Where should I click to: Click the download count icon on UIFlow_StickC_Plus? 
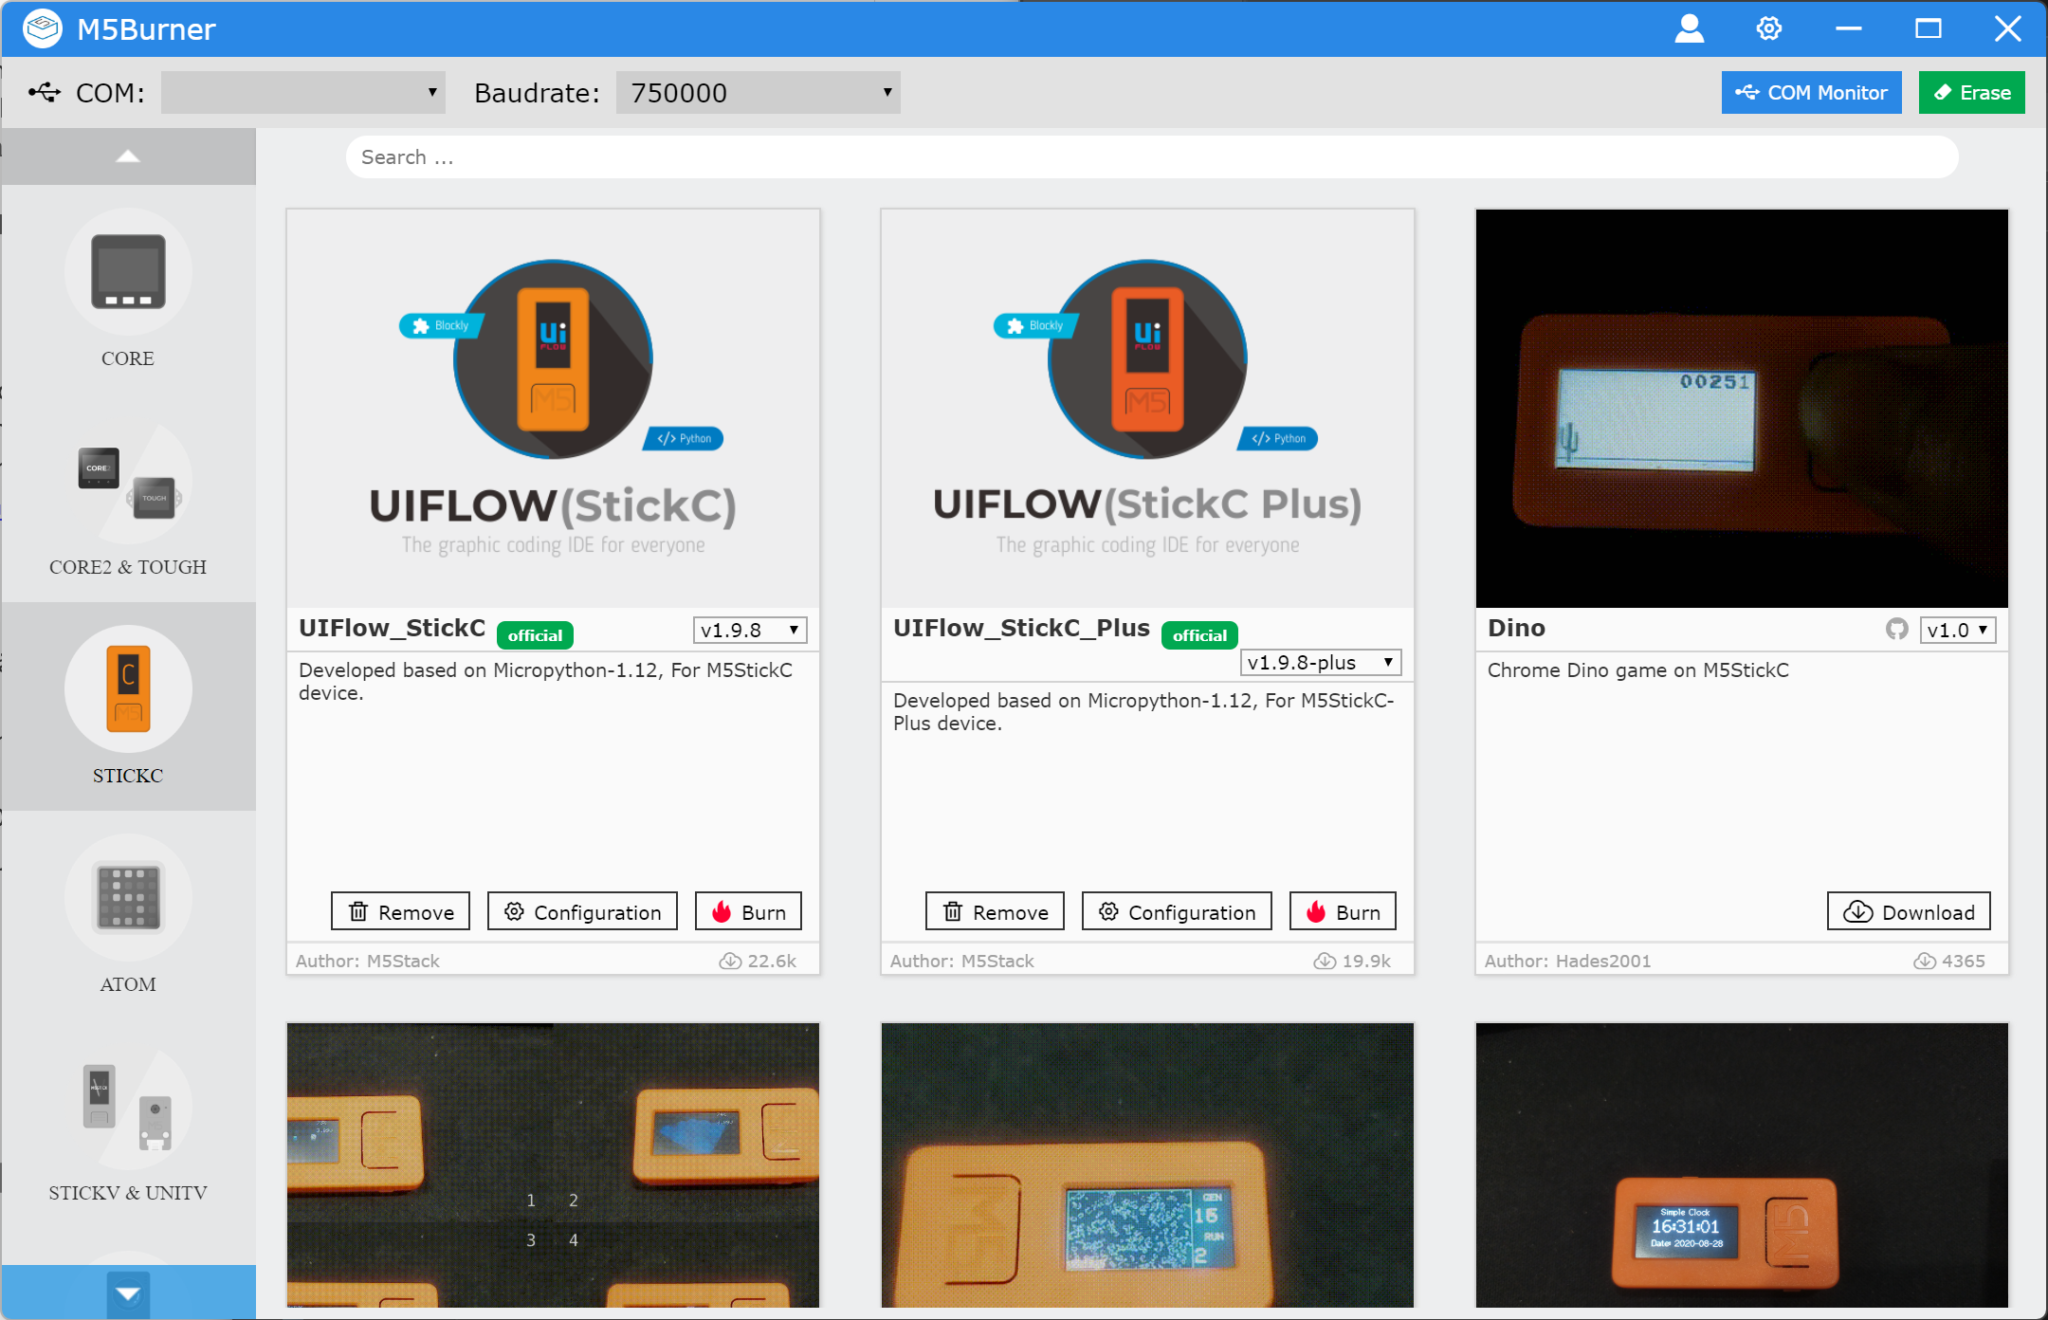(1325, 961)
